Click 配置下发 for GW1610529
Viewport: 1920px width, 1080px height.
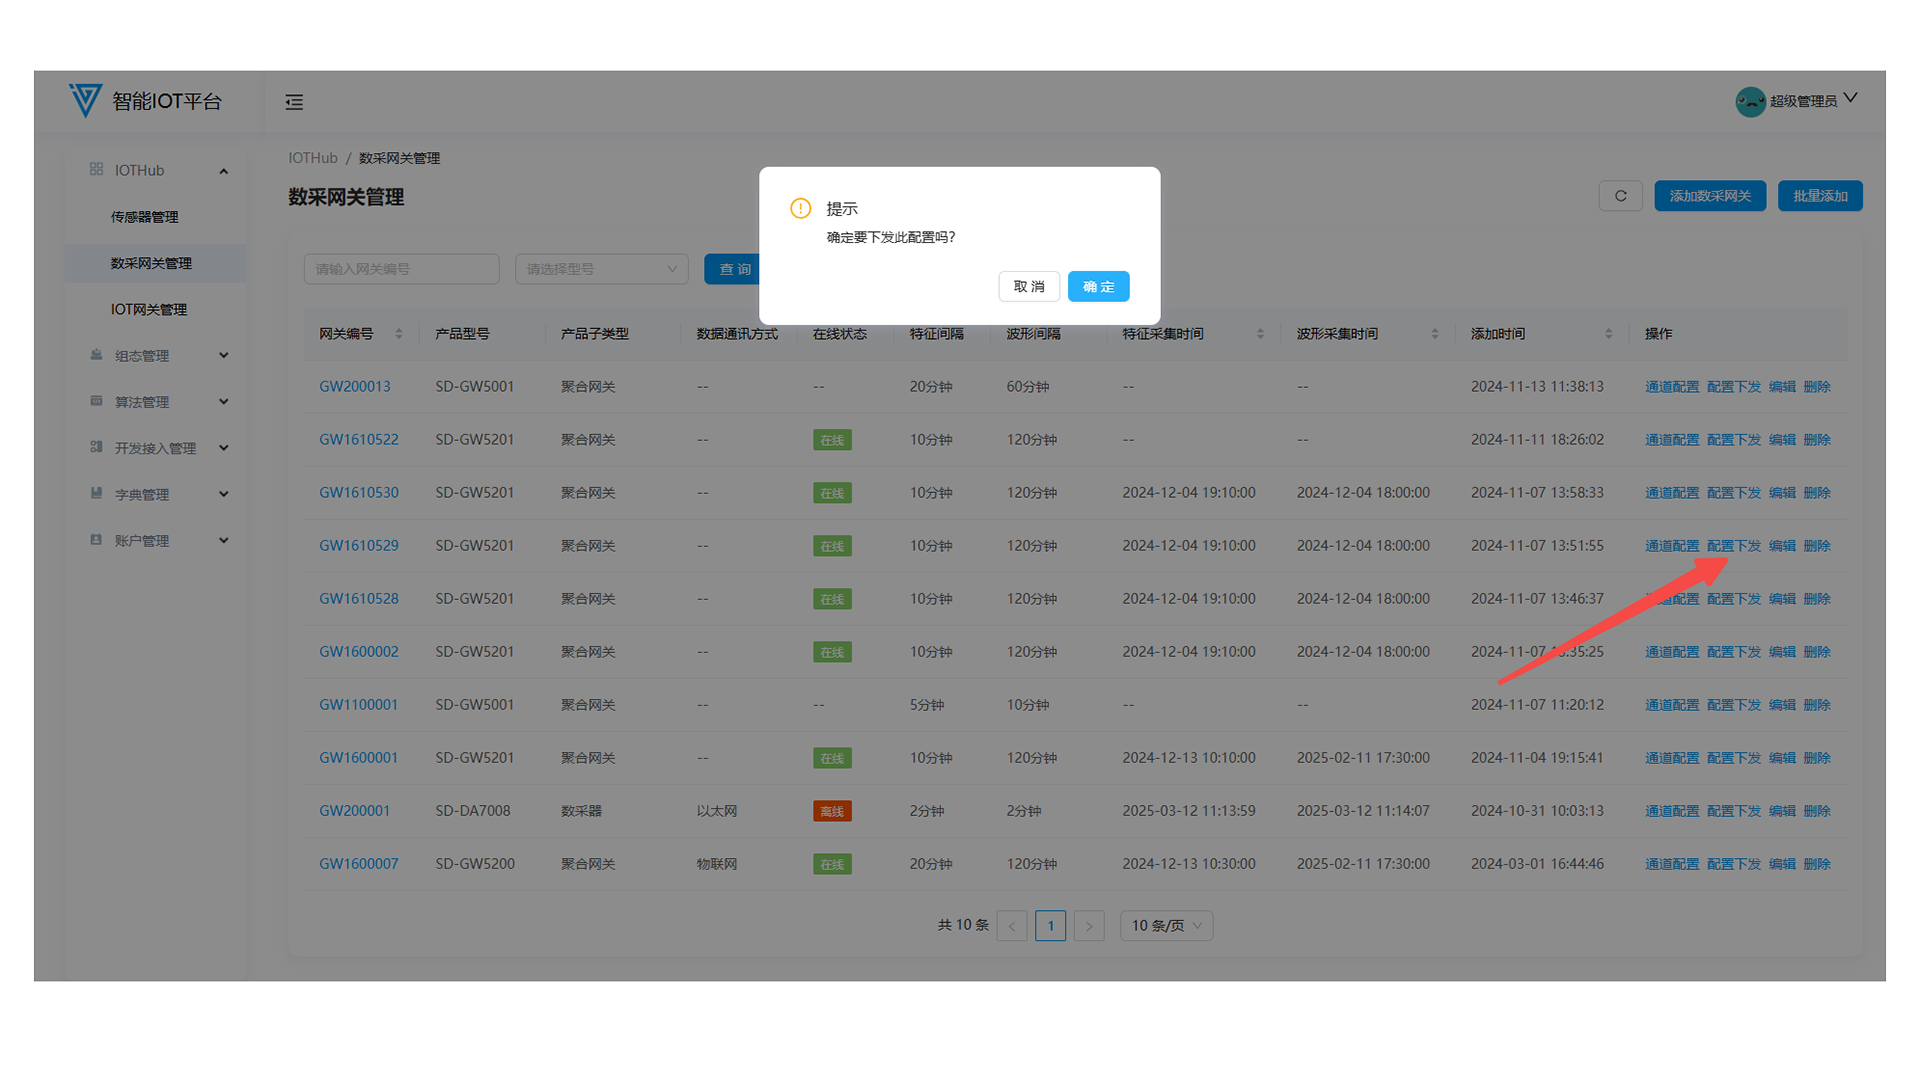coord(1734,546)
